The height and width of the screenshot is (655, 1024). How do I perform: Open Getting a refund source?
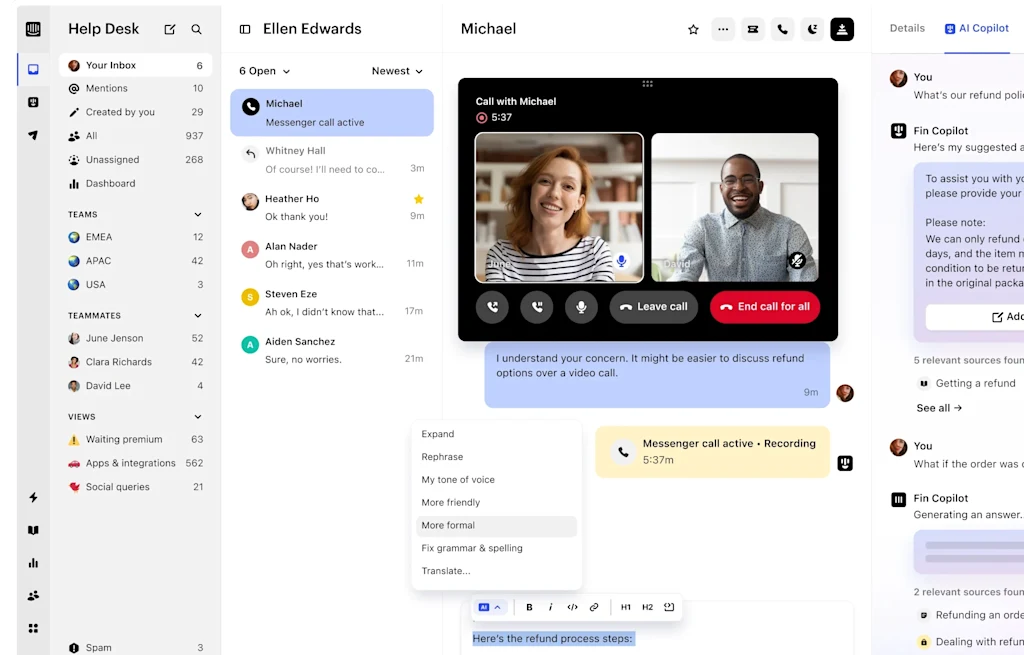pyautogui.click(x=967, y=383)
